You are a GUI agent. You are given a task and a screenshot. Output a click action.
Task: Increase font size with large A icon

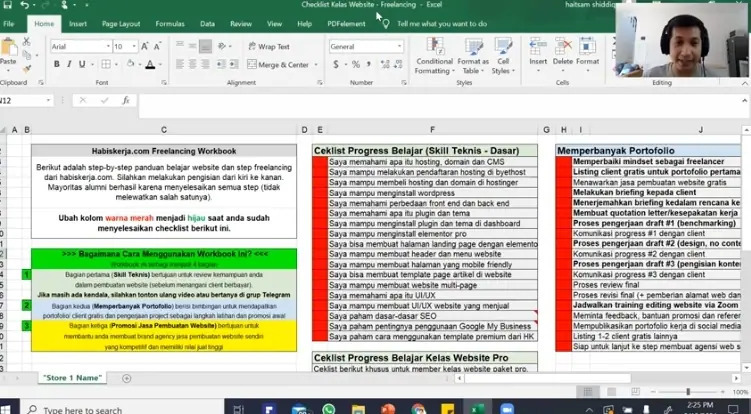pyautogui.click(x=145, y=46)
